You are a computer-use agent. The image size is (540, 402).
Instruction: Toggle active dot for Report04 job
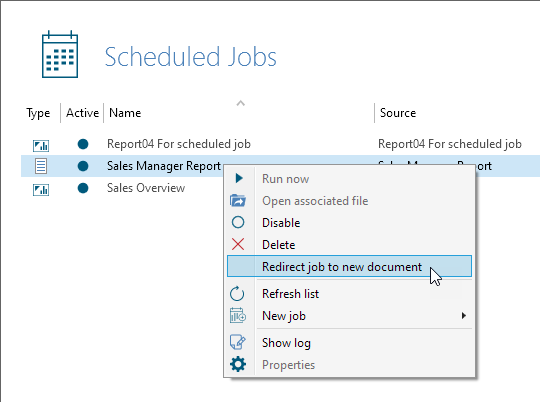(83, 144)
